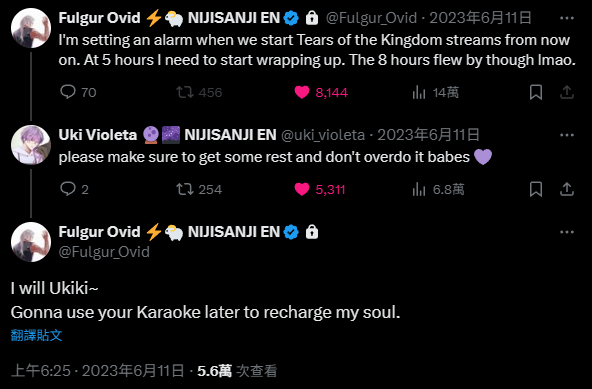Unlike Uki's tweet with 5,311 likes
Viewport: 592px width, 389px height.
(x=320, y=189)
